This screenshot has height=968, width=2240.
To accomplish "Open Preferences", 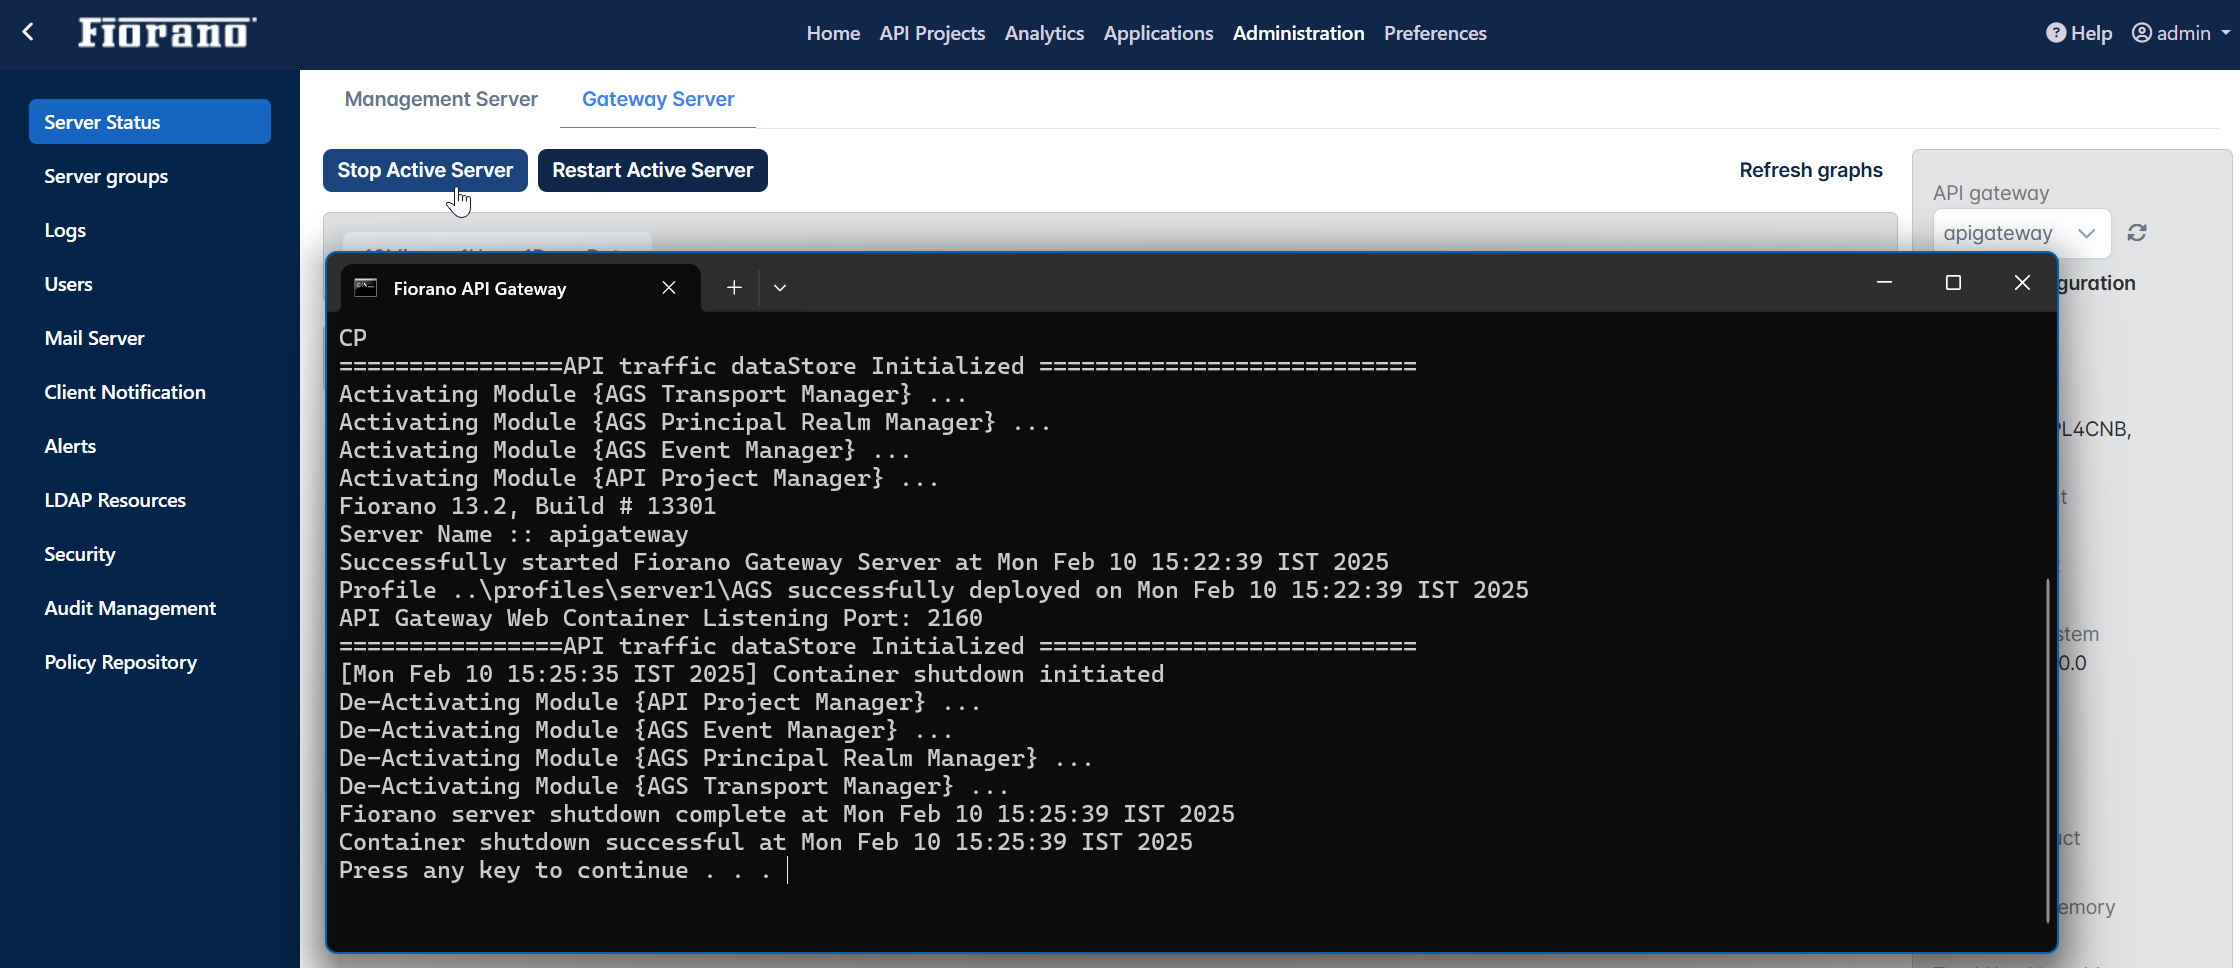I will point(1435,33).
